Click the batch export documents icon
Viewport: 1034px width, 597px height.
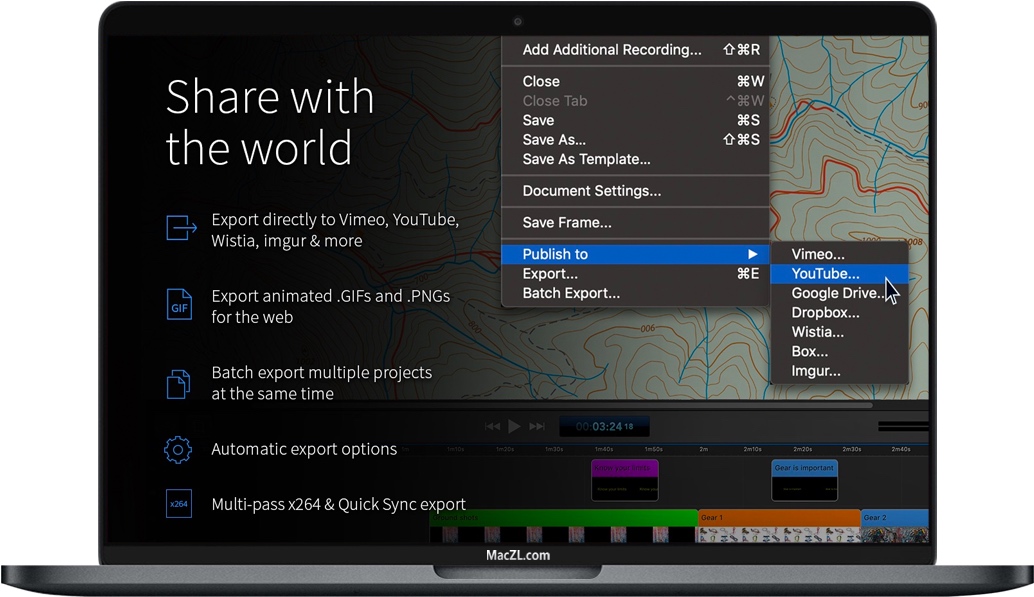pyautogui.click(x=178, y=382)
